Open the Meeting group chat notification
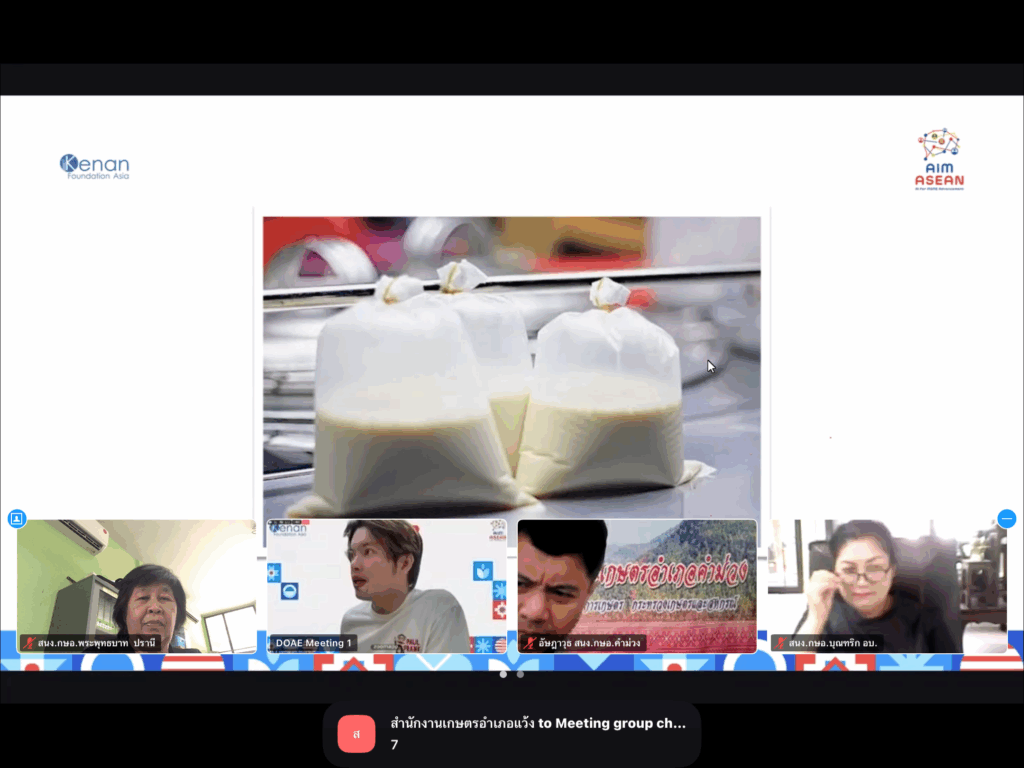Image resolution: width=1024 pixels, height=768 pixels. point(512,734)
